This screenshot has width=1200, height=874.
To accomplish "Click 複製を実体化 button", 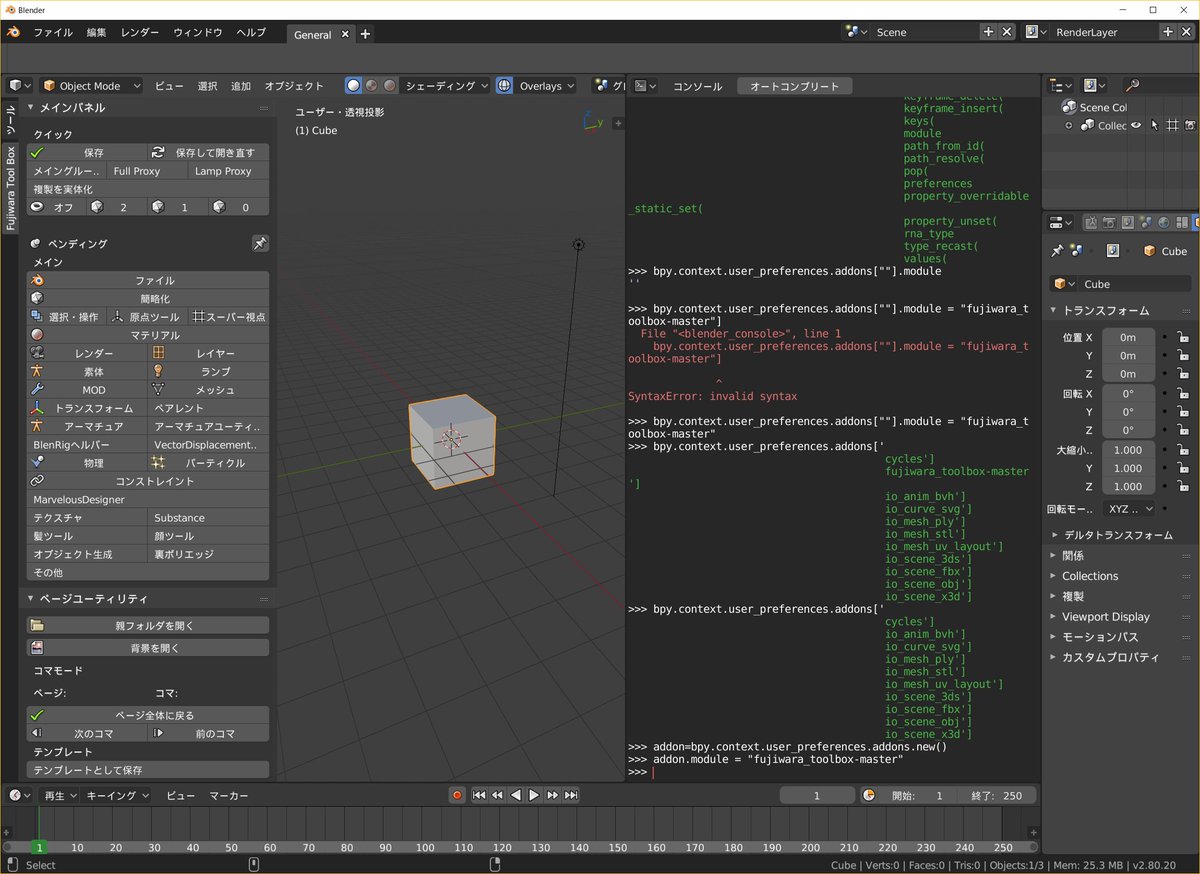I will click(x=148, y=189).
